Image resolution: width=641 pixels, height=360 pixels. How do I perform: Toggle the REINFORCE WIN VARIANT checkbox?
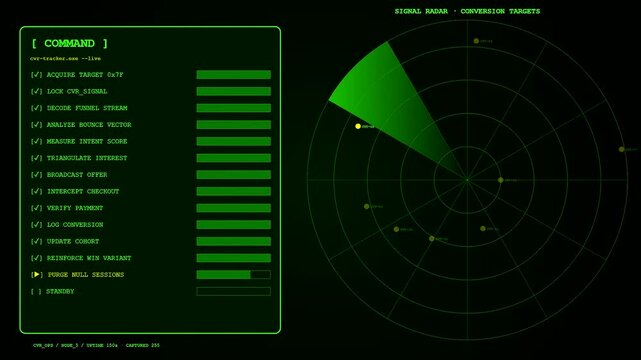tap(36, 258)
